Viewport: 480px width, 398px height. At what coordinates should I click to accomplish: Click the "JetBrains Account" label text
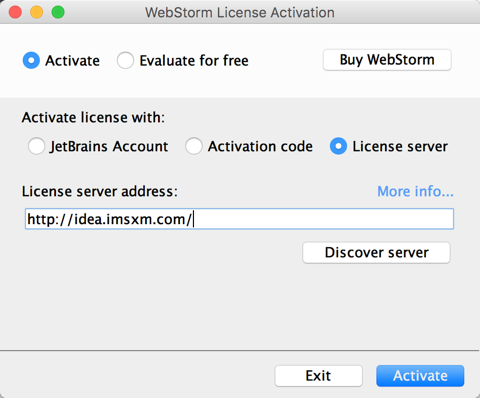click(109, 147)
